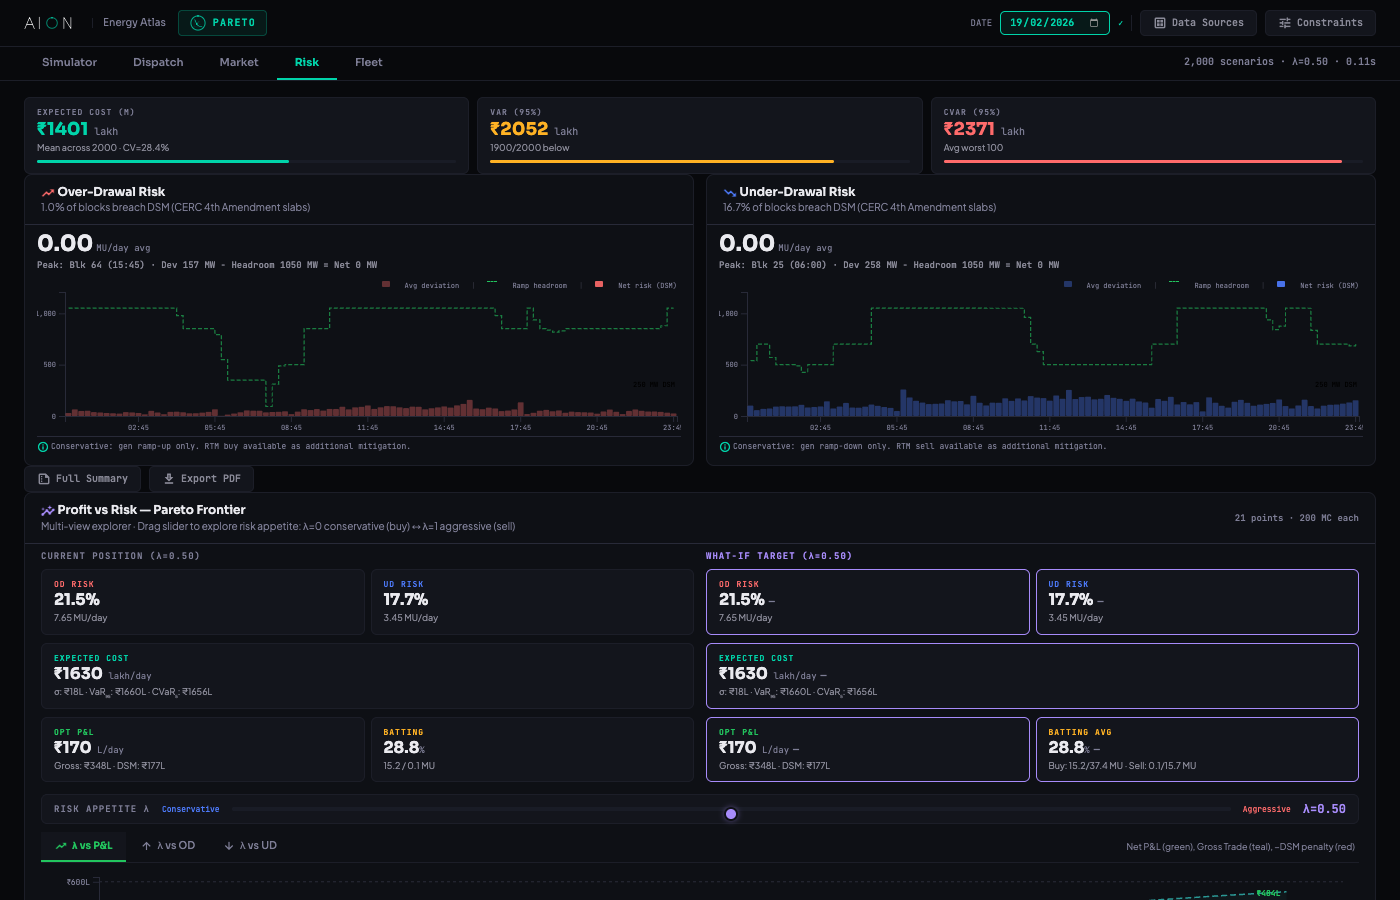Open the Constraints panel
1400x900 pixels.
click(1320, 22)
